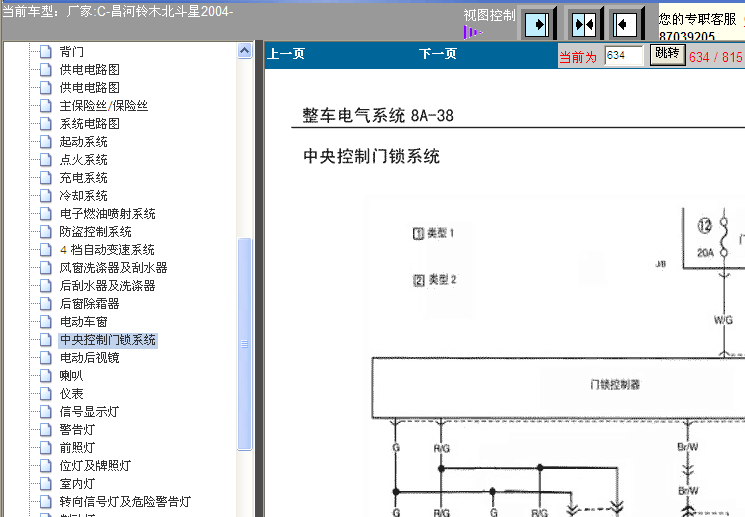The width and height of the screenshot is (745, 517).
Task: Open 系统电路图 document
Action: [89, 124]
